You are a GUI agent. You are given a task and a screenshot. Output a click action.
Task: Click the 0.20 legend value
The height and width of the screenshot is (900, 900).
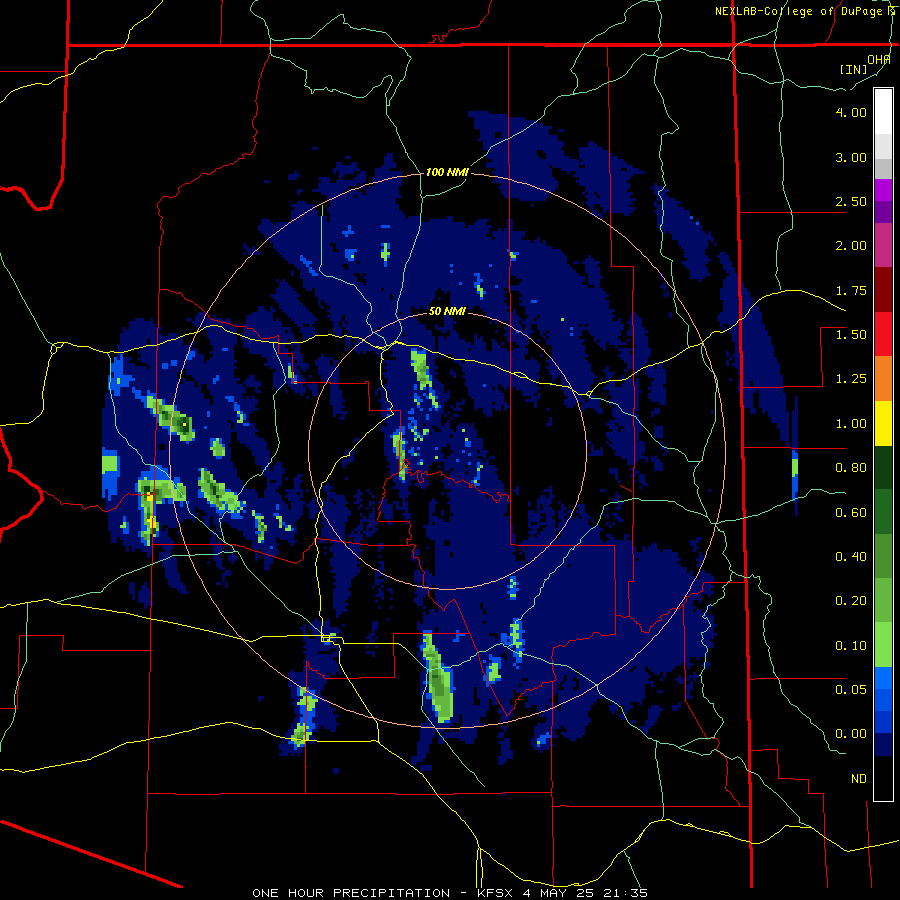(851, 601)
